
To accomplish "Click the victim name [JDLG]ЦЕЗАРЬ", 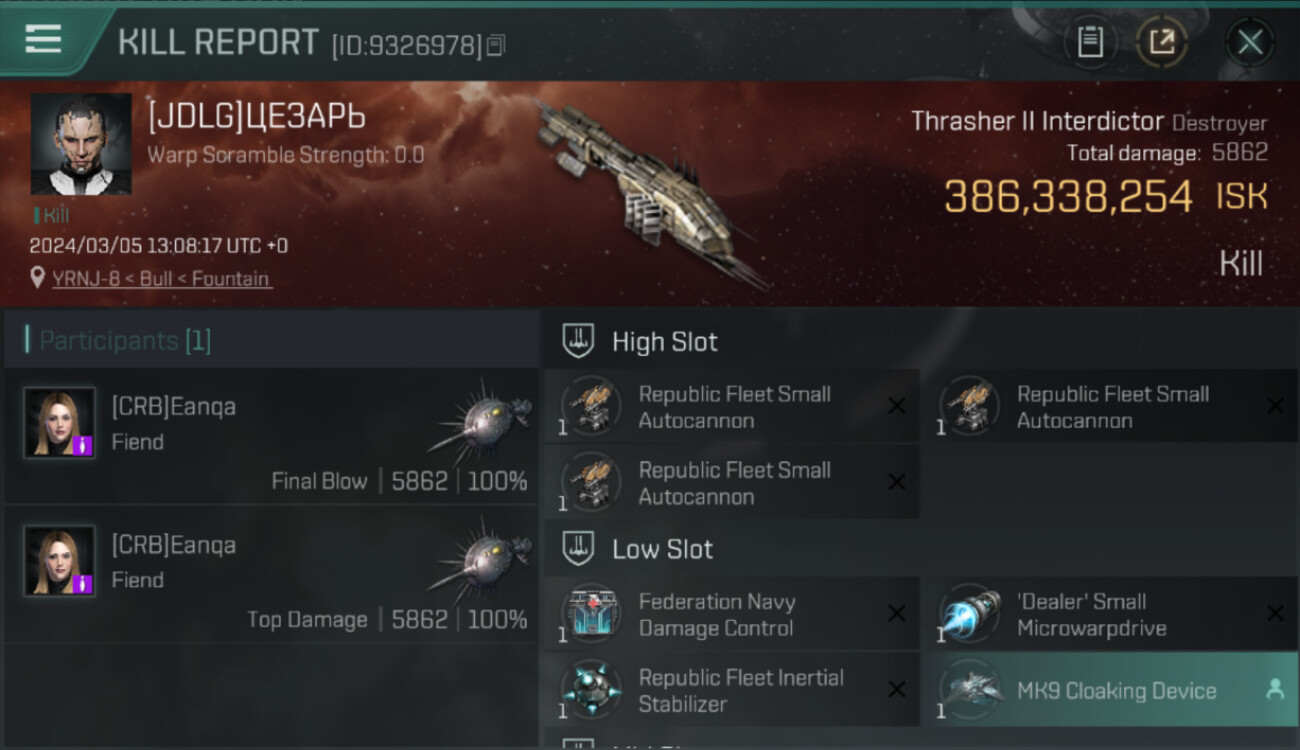I will 257,118.
